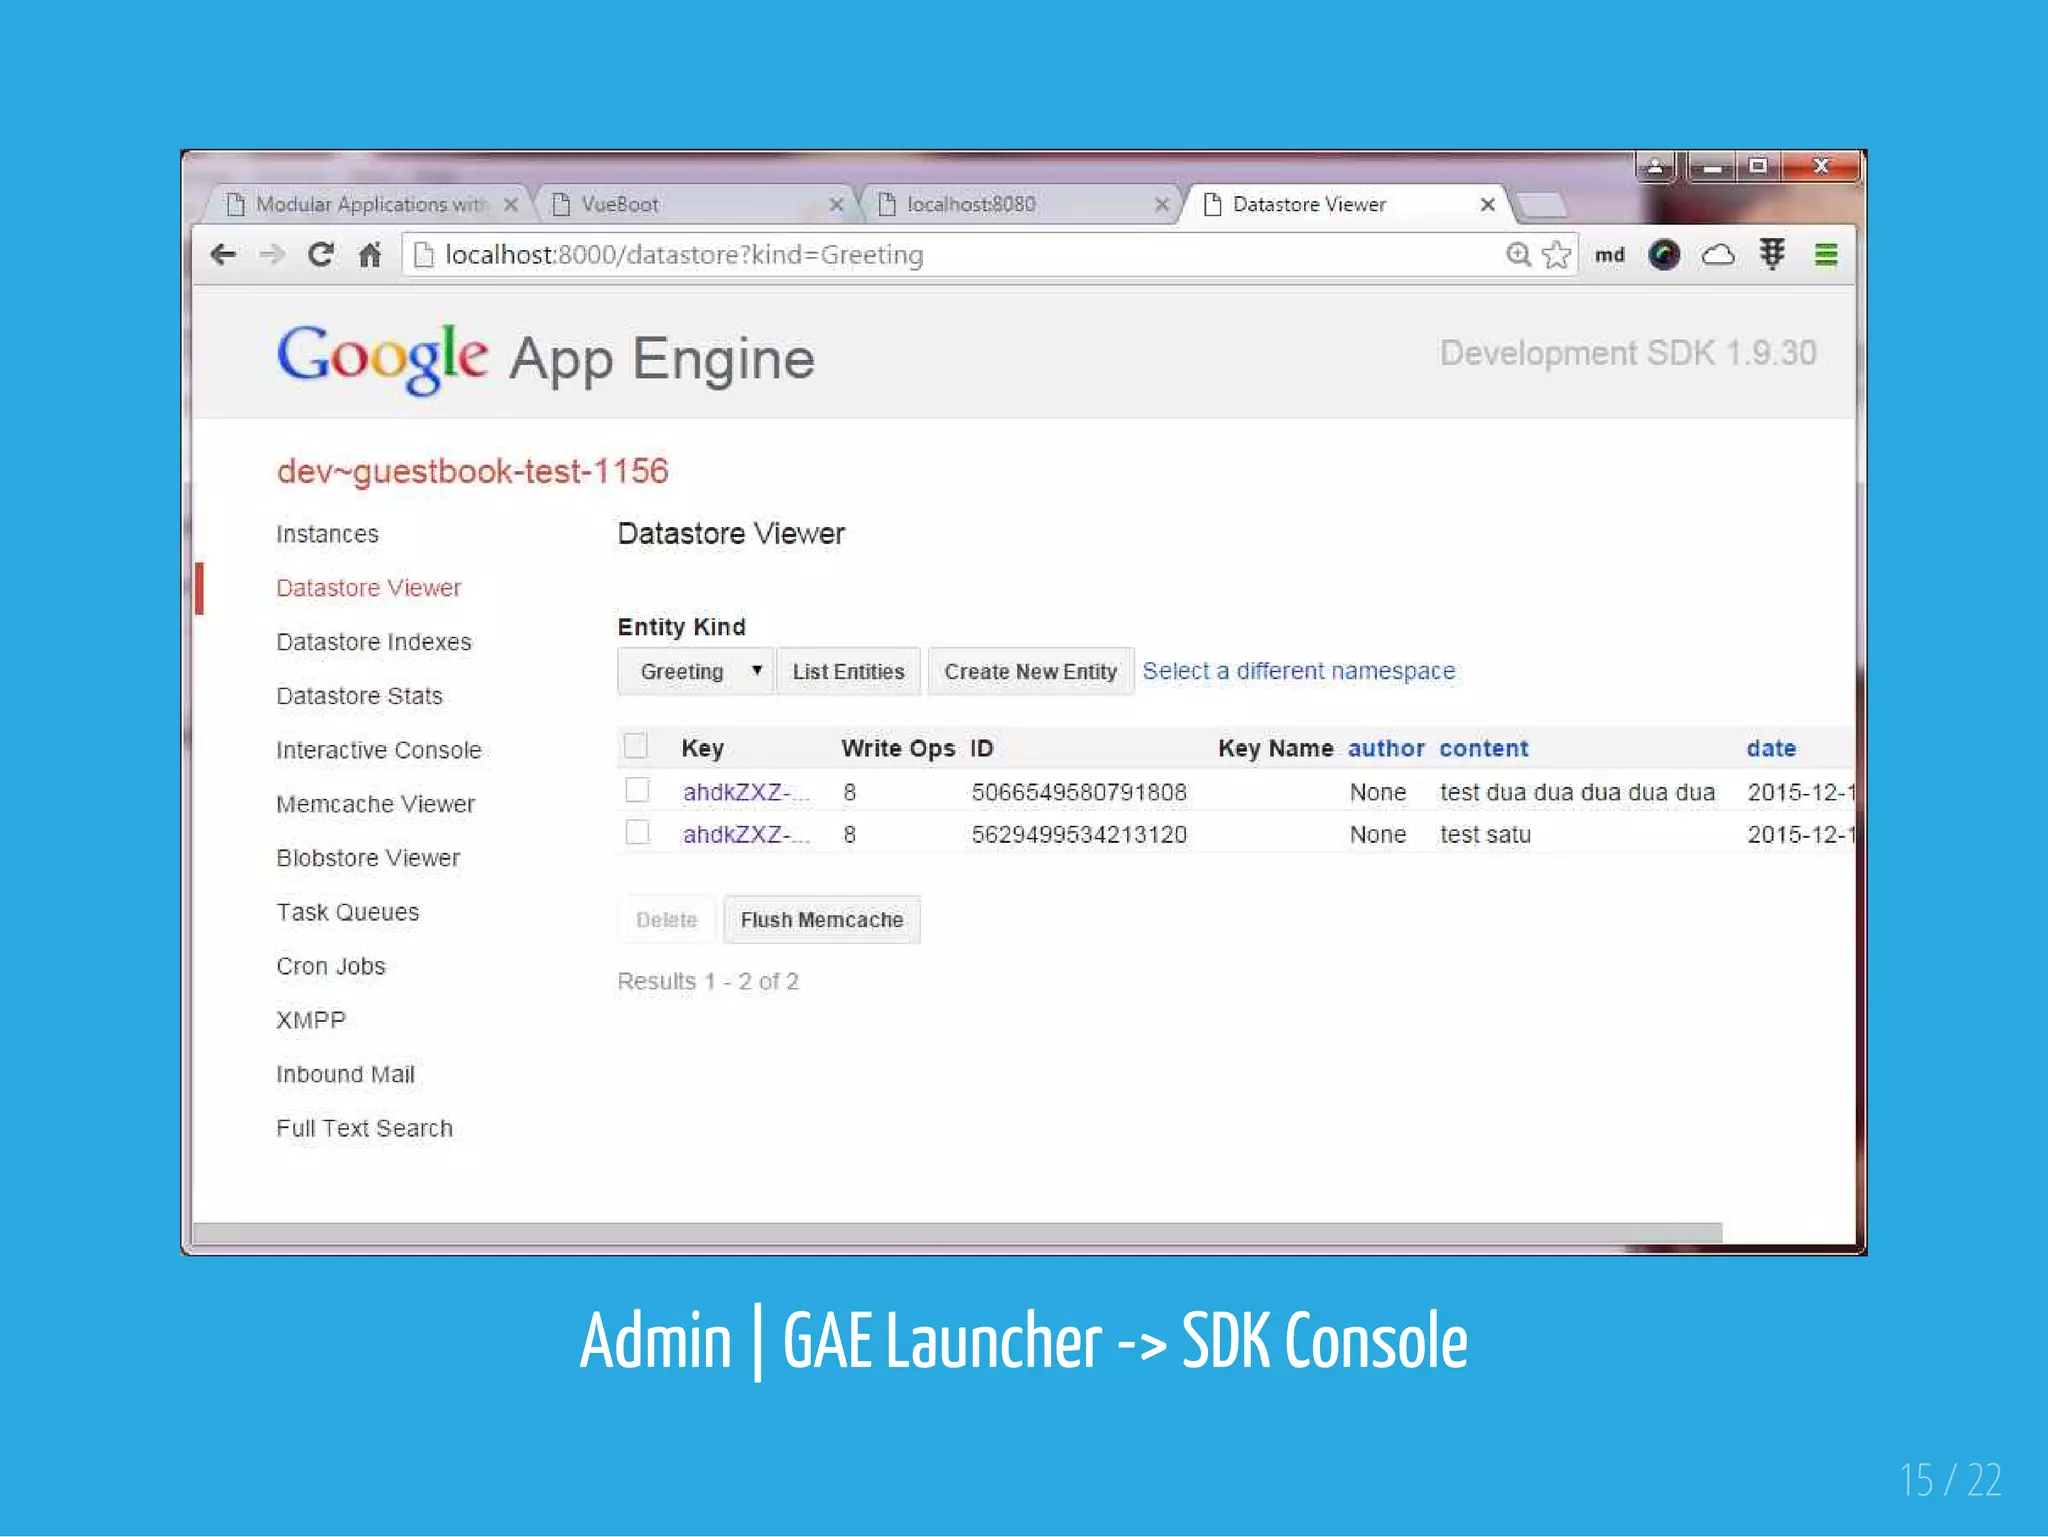Open the md extension icon
The height and width of the screenshot is (1537, 2048).
pyautogui.click(x=1609, y=255)
